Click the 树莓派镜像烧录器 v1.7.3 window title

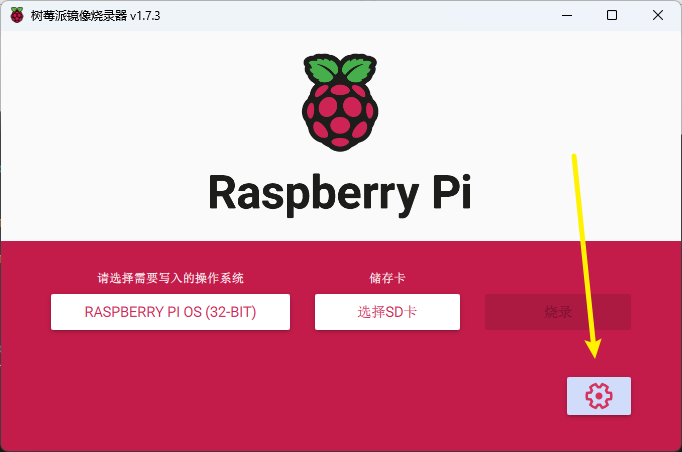click(95, 16)
